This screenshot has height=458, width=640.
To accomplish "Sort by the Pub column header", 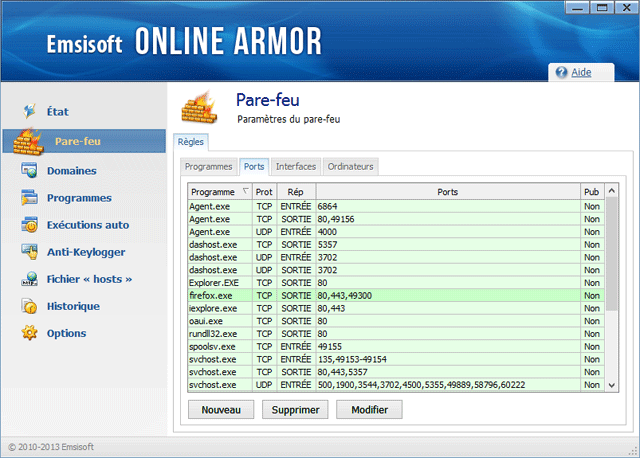I will point(592,191).
